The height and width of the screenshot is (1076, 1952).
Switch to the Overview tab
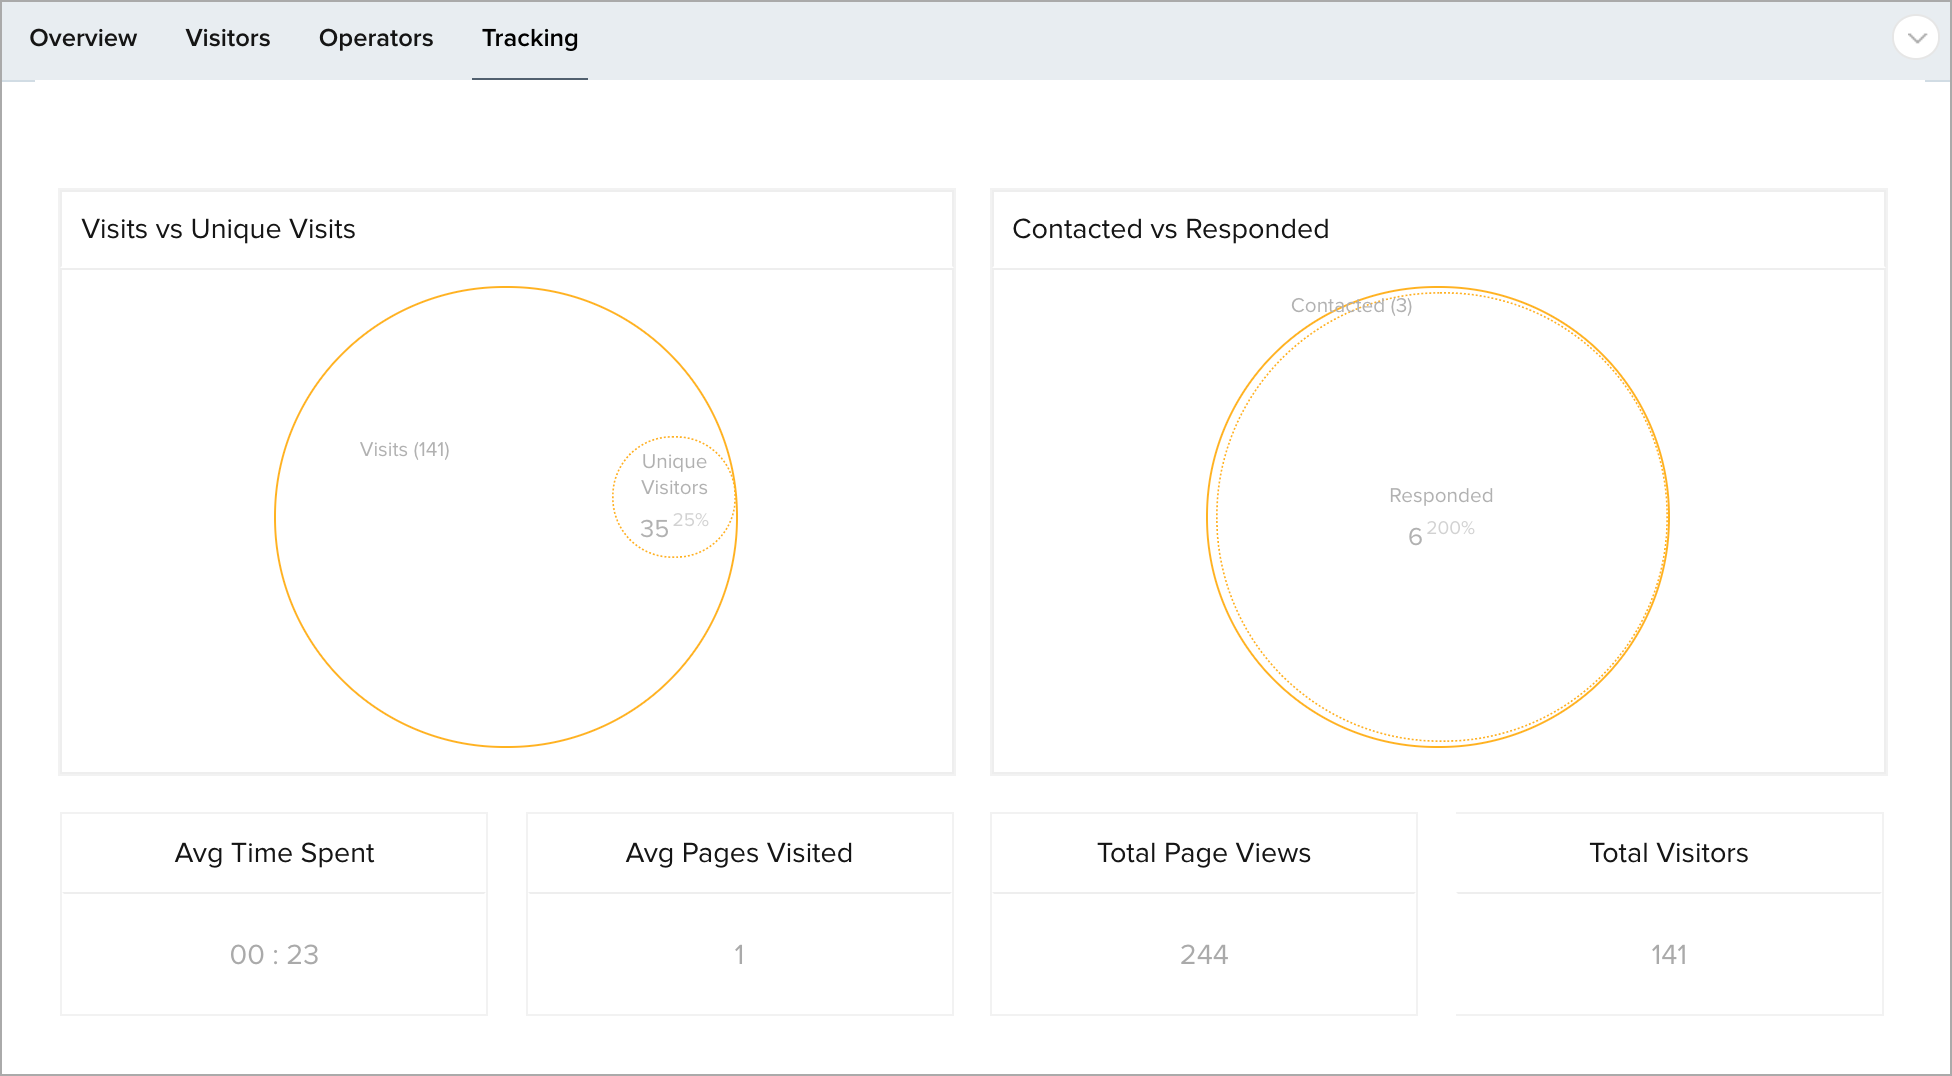(x=83, y=38)
